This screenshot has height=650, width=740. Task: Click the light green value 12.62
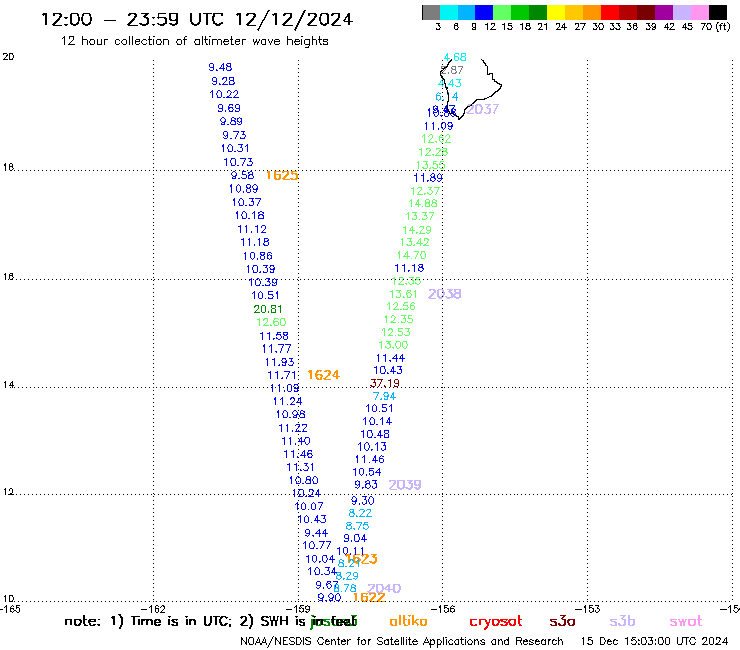(x=436, y=139)
